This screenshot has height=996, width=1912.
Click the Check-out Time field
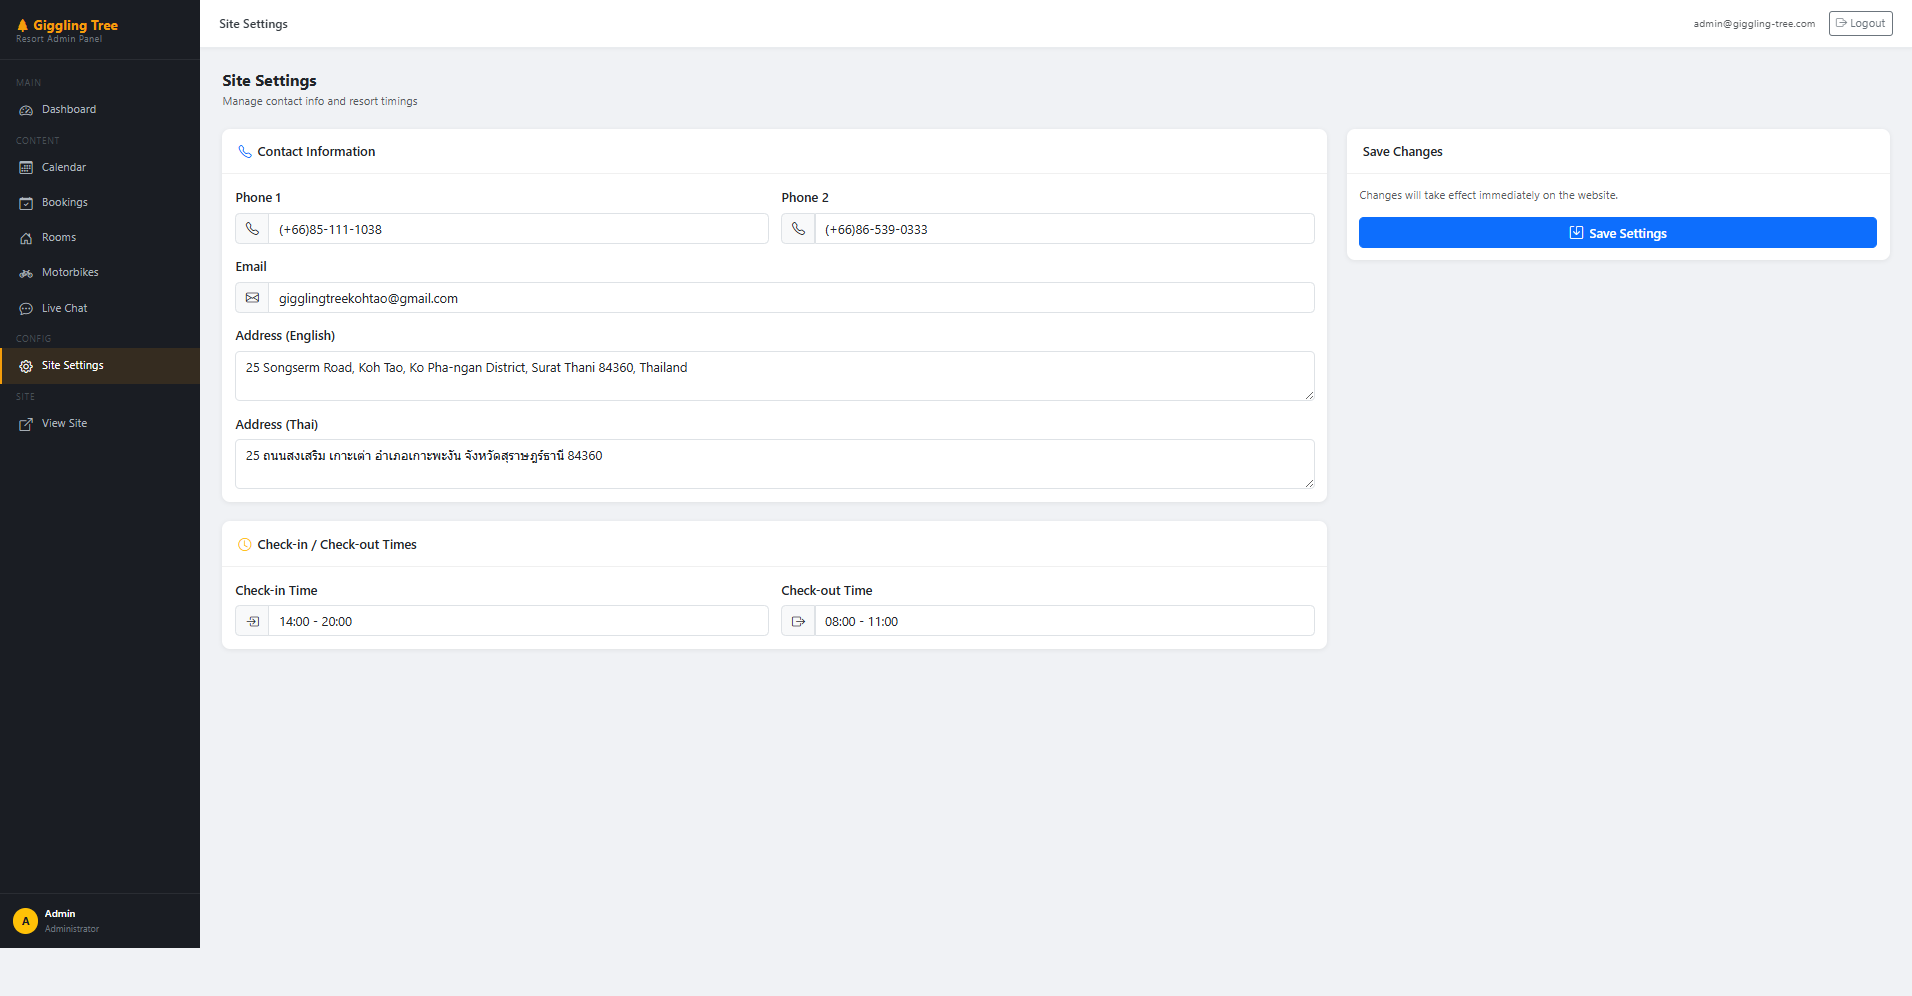click(x=1064, y=621)
